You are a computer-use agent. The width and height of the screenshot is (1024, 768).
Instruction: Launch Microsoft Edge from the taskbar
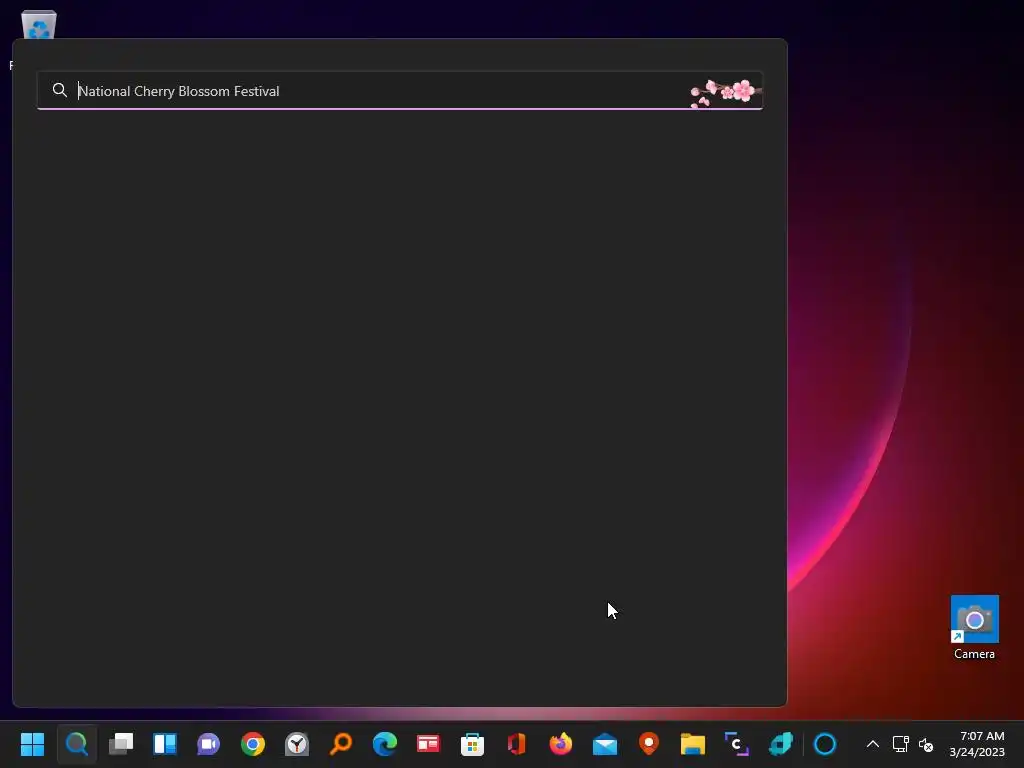(x=385, y=744)
